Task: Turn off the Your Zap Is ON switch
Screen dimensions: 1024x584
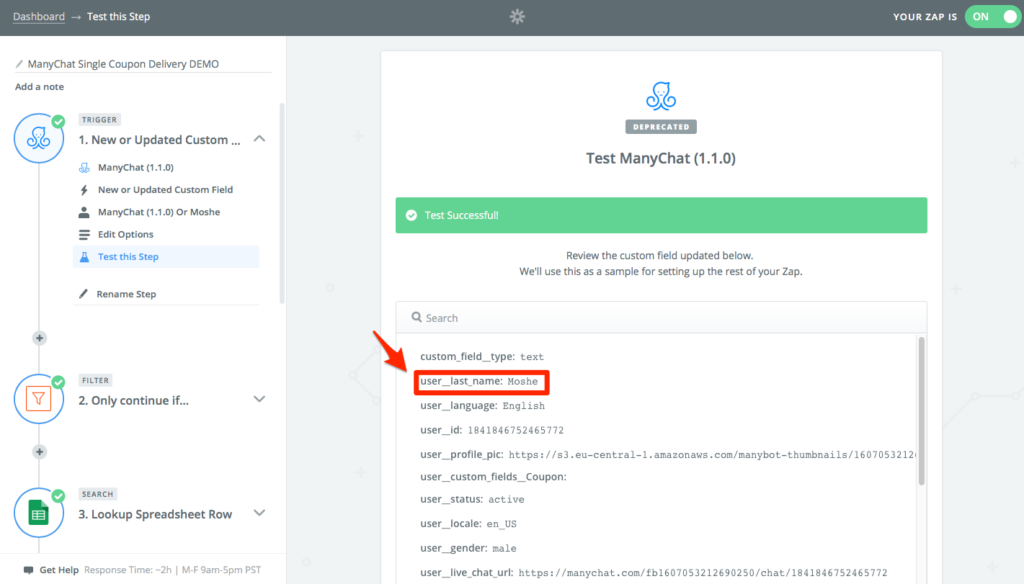Action: 993,16
